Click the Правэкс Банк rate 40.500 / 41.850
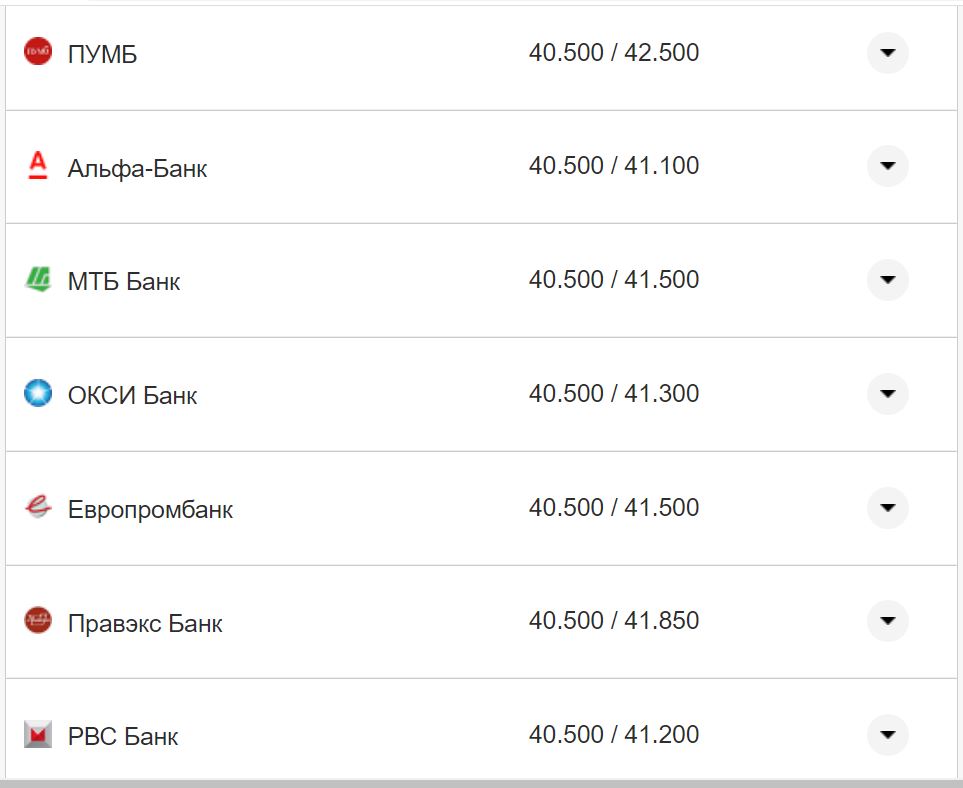This screenshot has height=788, width=963. click(x=614, y=621)
